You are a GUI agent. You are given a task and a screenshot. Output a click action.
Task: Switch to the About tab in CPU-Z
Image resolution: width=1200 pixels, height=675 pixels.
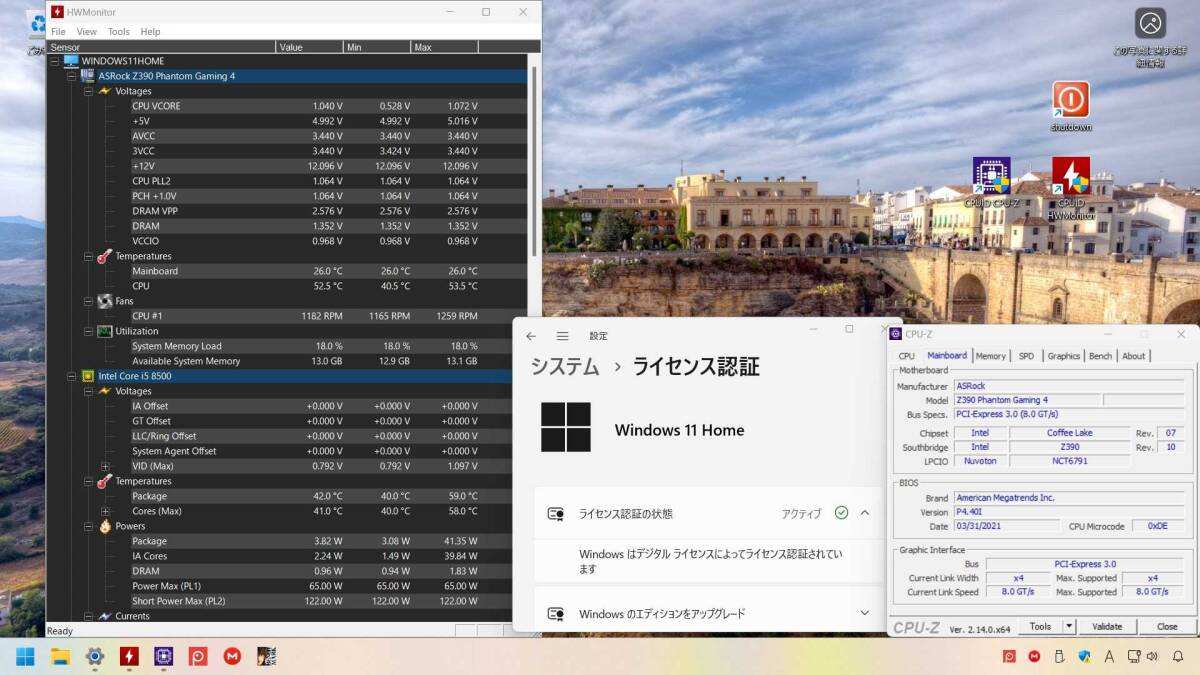pyautogui.click(x=1133, y=356)
